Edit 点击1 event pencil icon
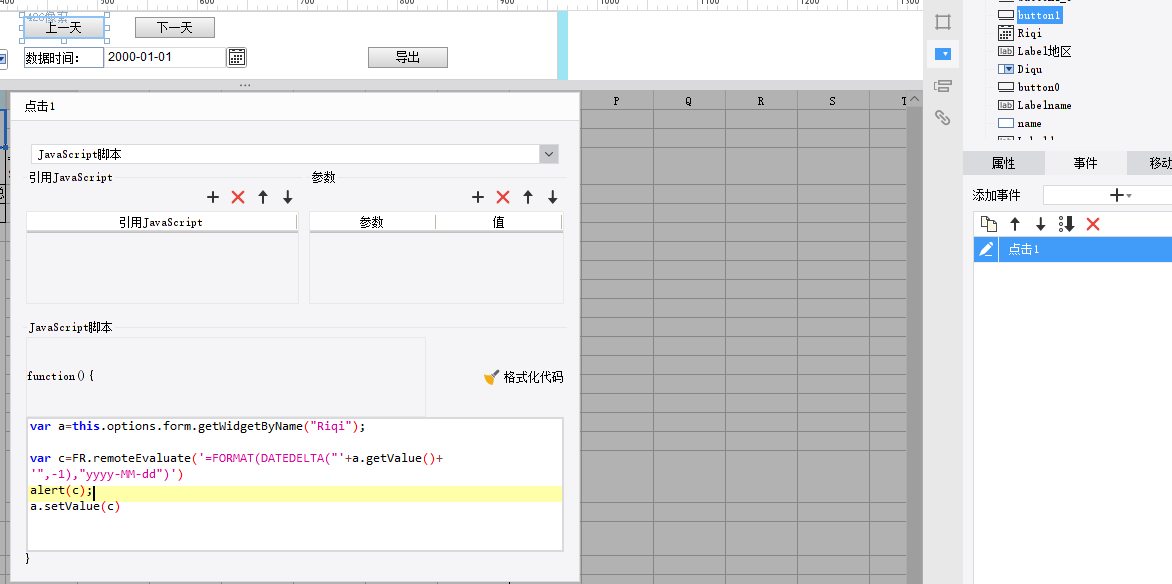Screen dimensions: 1172x584 [986, 249]
